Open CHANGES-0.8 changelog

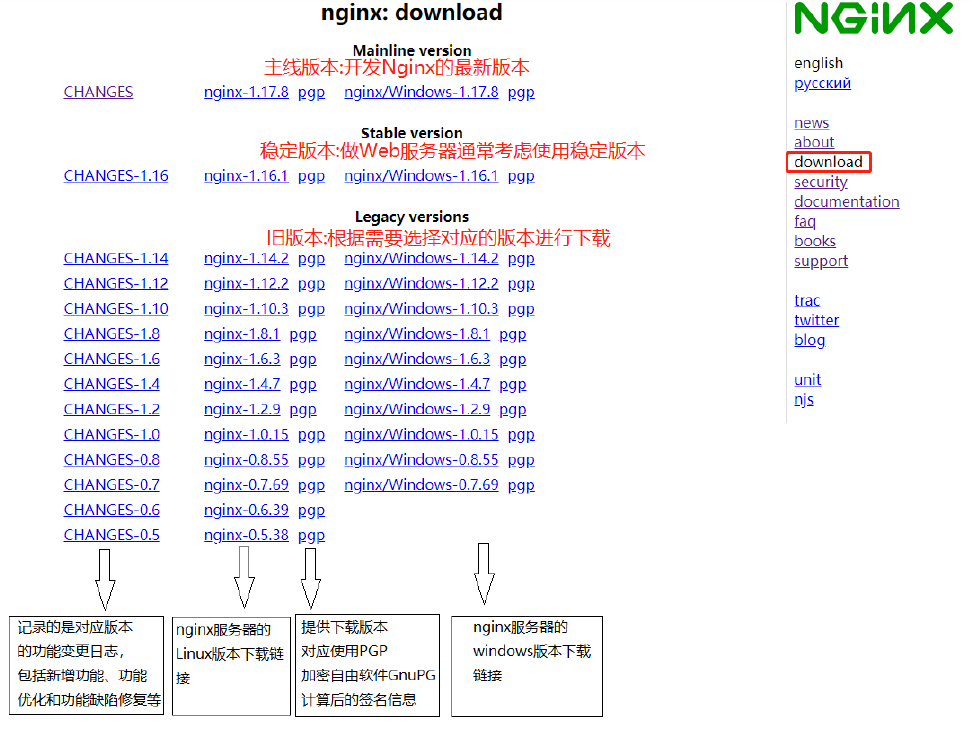pyautogui.click(x=112, y=459)
